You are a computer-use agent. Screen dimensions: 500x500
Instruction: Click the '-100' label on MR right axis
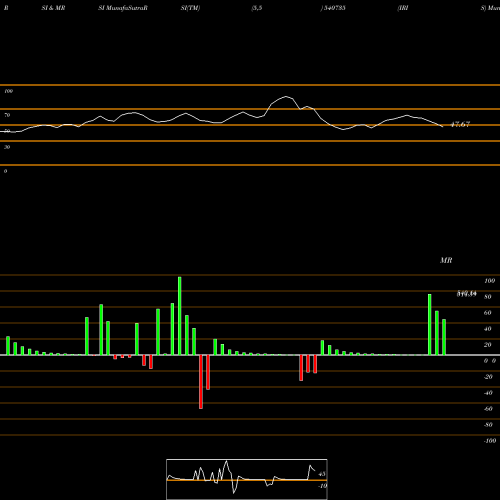point(490,441)
